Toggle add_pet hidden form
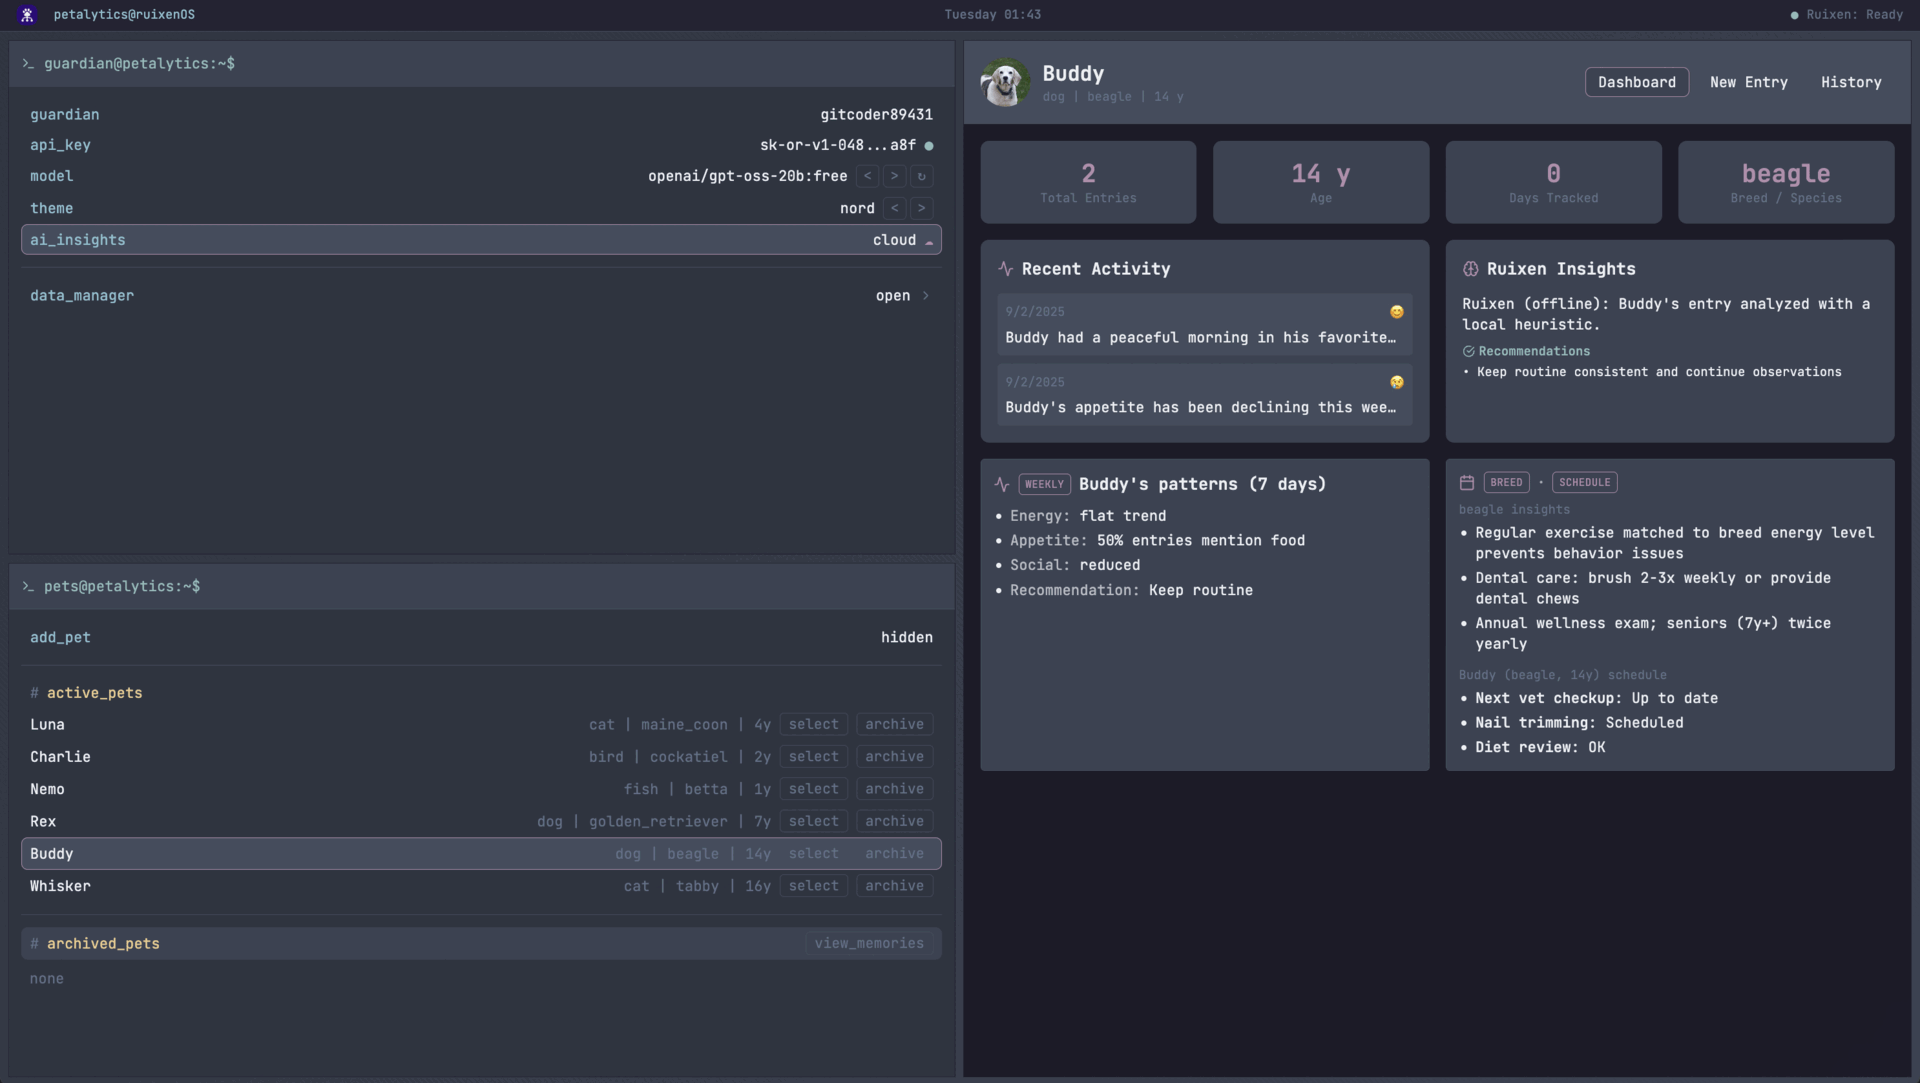Viewport: 1920px width, 1083px height. 906,638
